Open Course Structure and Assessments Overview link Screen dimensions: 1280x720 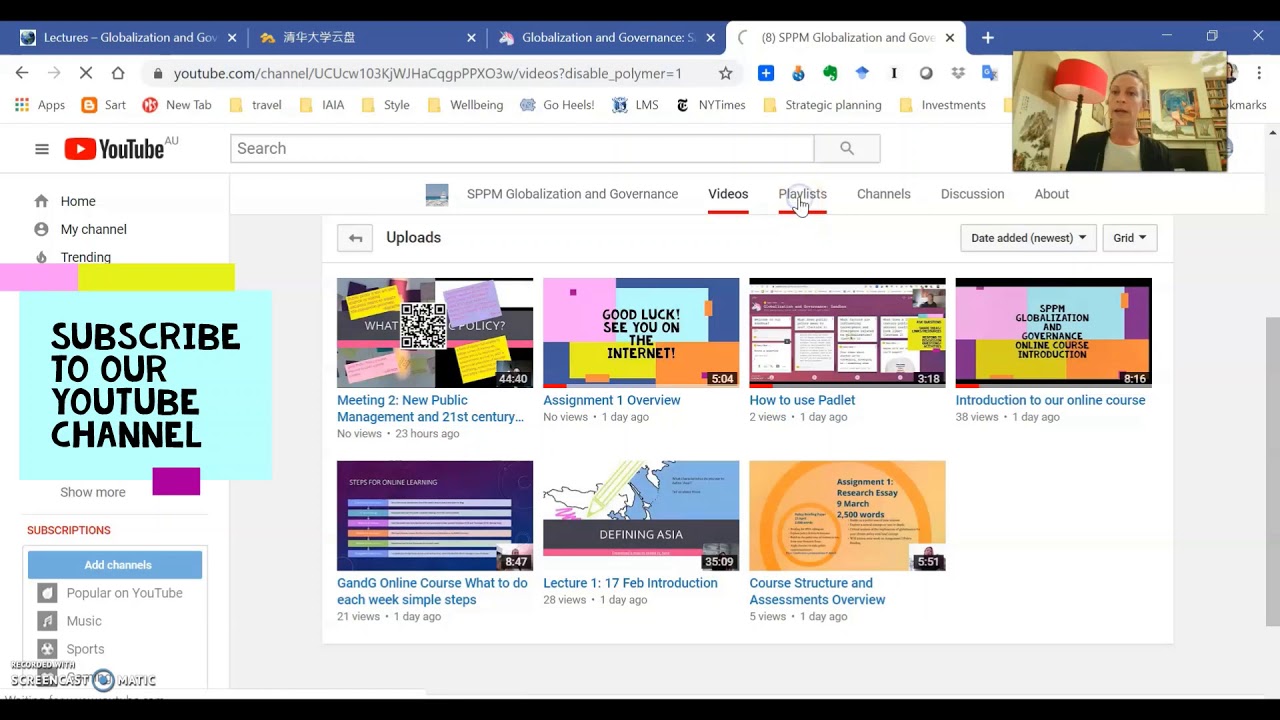coord(817,591)
